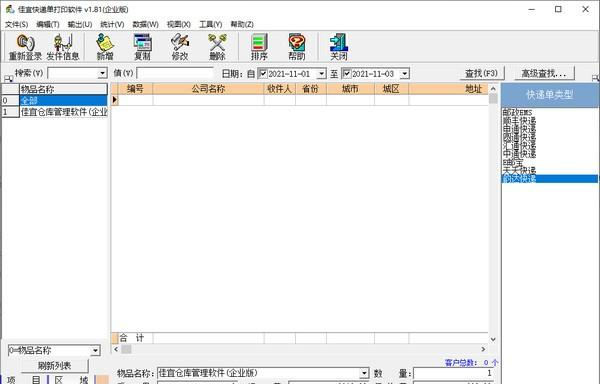The width and height of the screenshot is (600, 384).
Task: Click the 城市 column header
Action: pyautogui.click(x=350, y=89)
